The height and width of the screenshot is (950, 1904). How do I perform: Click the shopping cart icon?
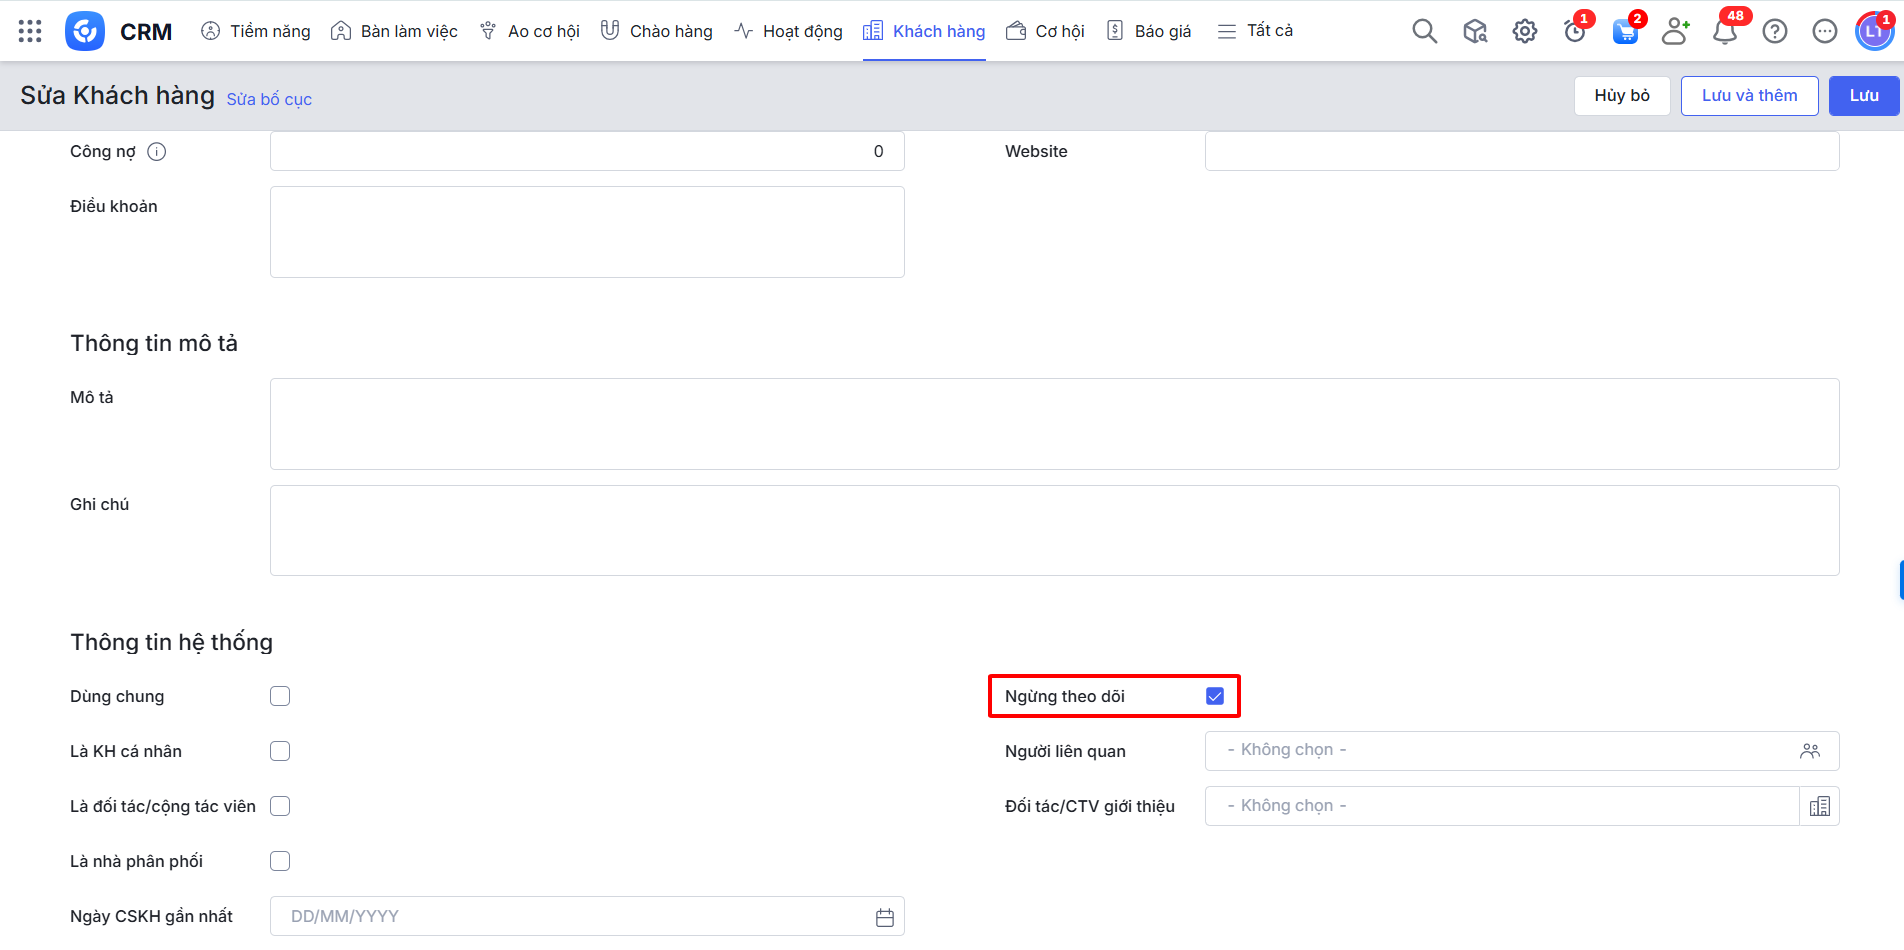(x=1624, y=32)
